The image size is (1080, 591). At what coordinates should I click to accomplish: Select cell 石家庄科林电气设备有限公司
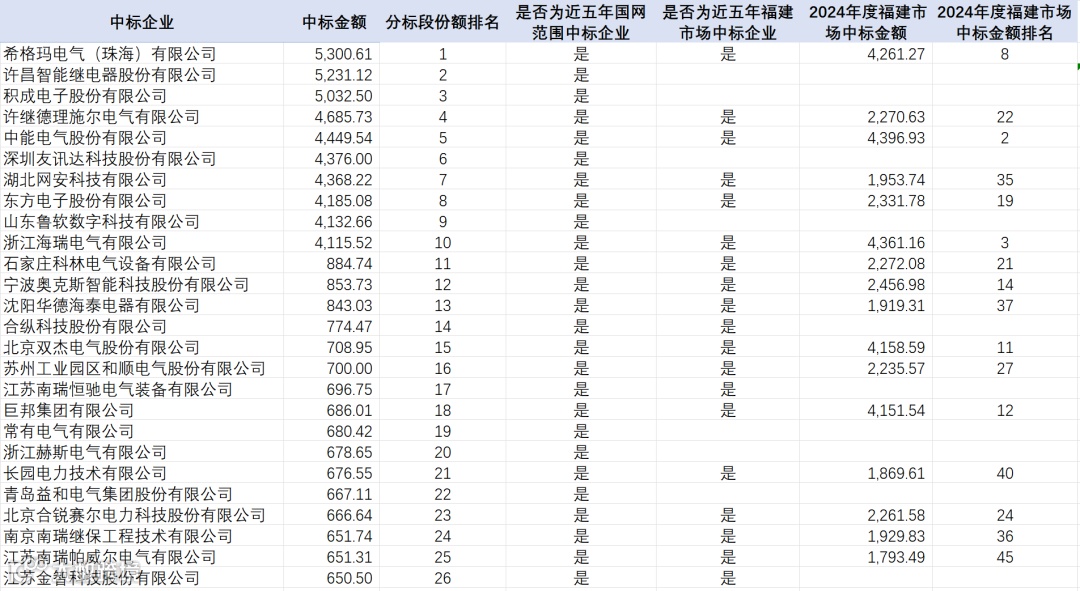pos(142,264)
